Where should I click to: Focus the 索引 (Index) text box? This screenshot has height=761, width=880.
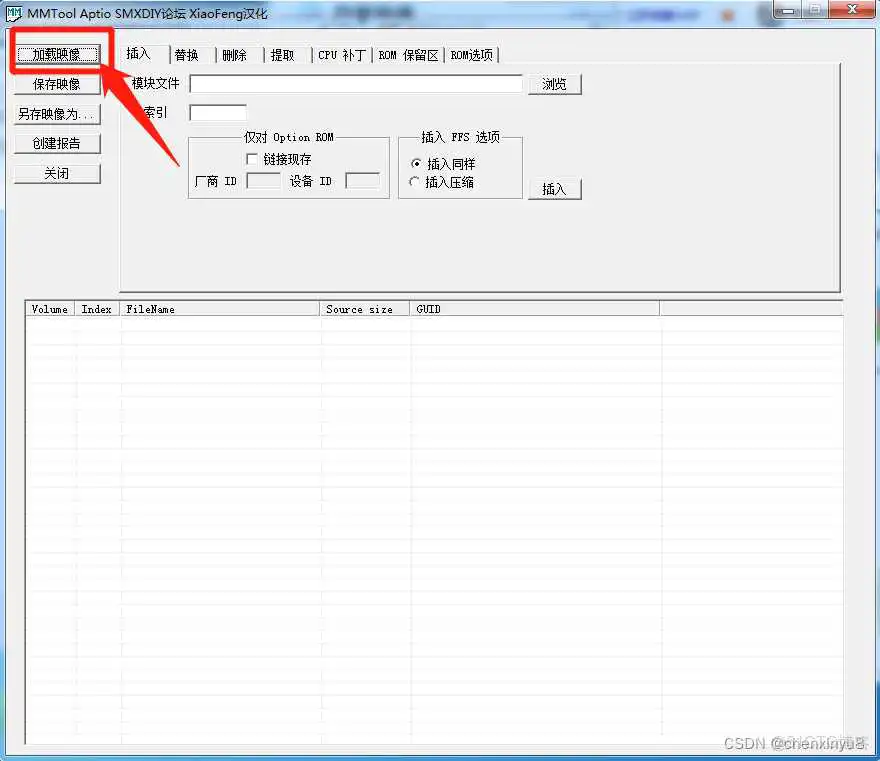pos(217,113)
